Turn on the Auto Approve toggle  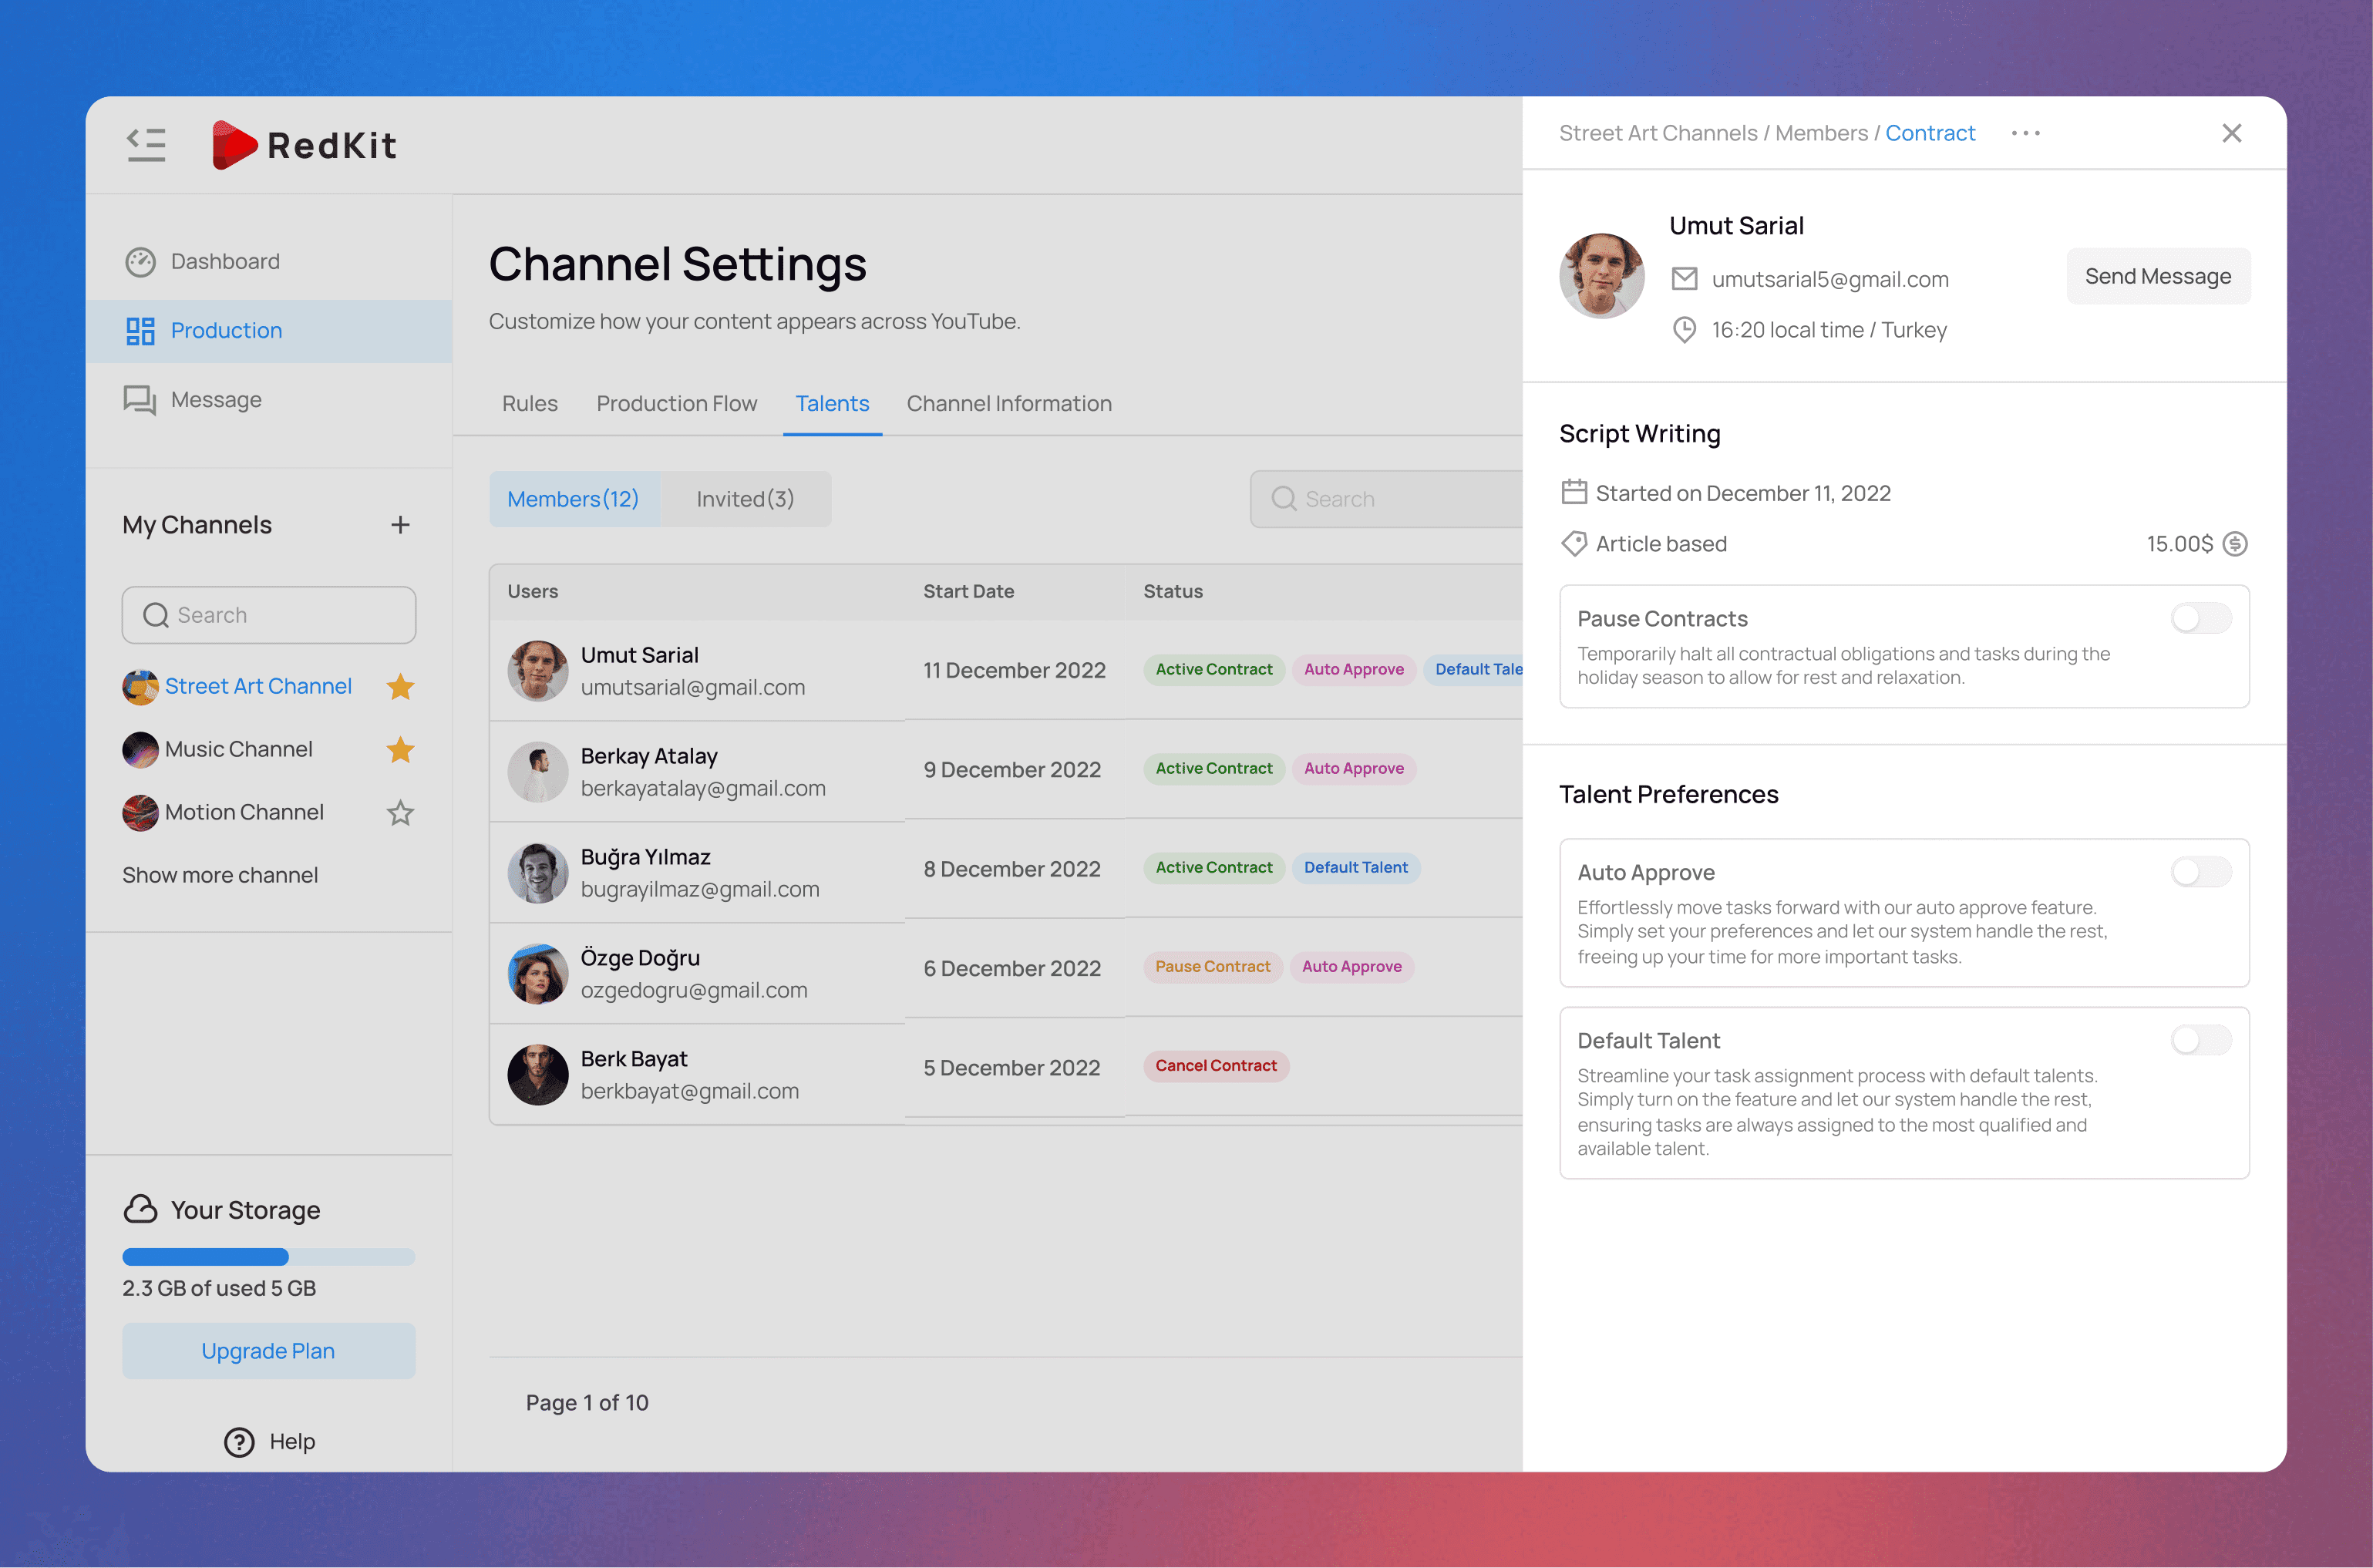pyautogui.click(x=2200, y=872)
